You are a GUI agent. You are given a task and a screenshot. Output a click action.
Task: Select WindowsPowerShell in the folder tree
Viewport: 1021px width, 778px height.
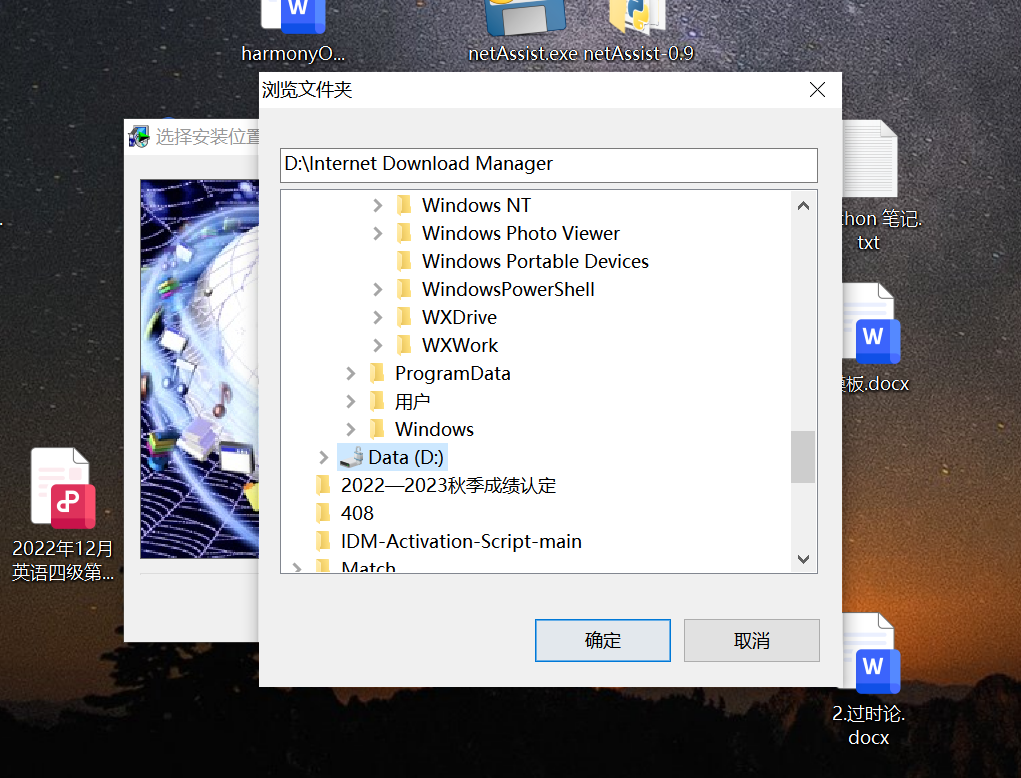tap(508, 290)
